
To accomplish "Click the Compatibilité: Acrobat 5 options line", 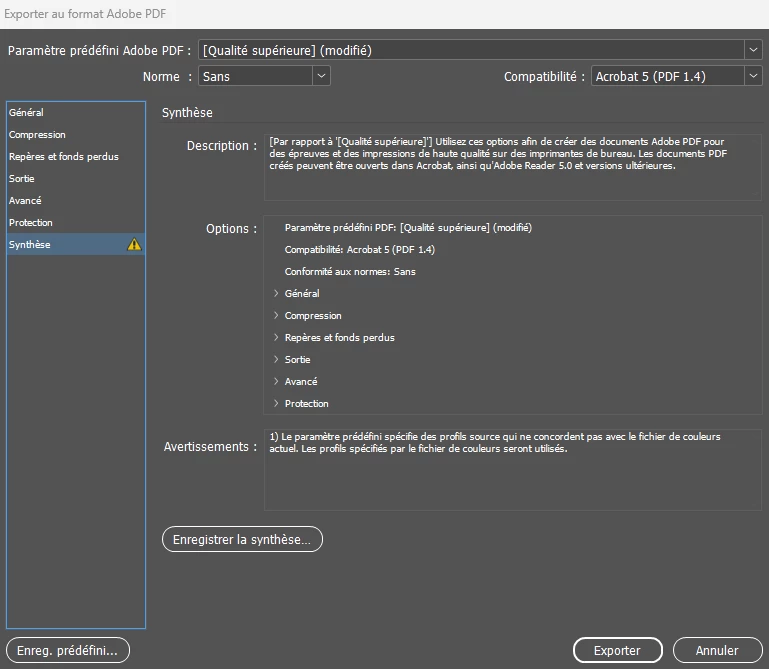I will (x=359, y=250).
